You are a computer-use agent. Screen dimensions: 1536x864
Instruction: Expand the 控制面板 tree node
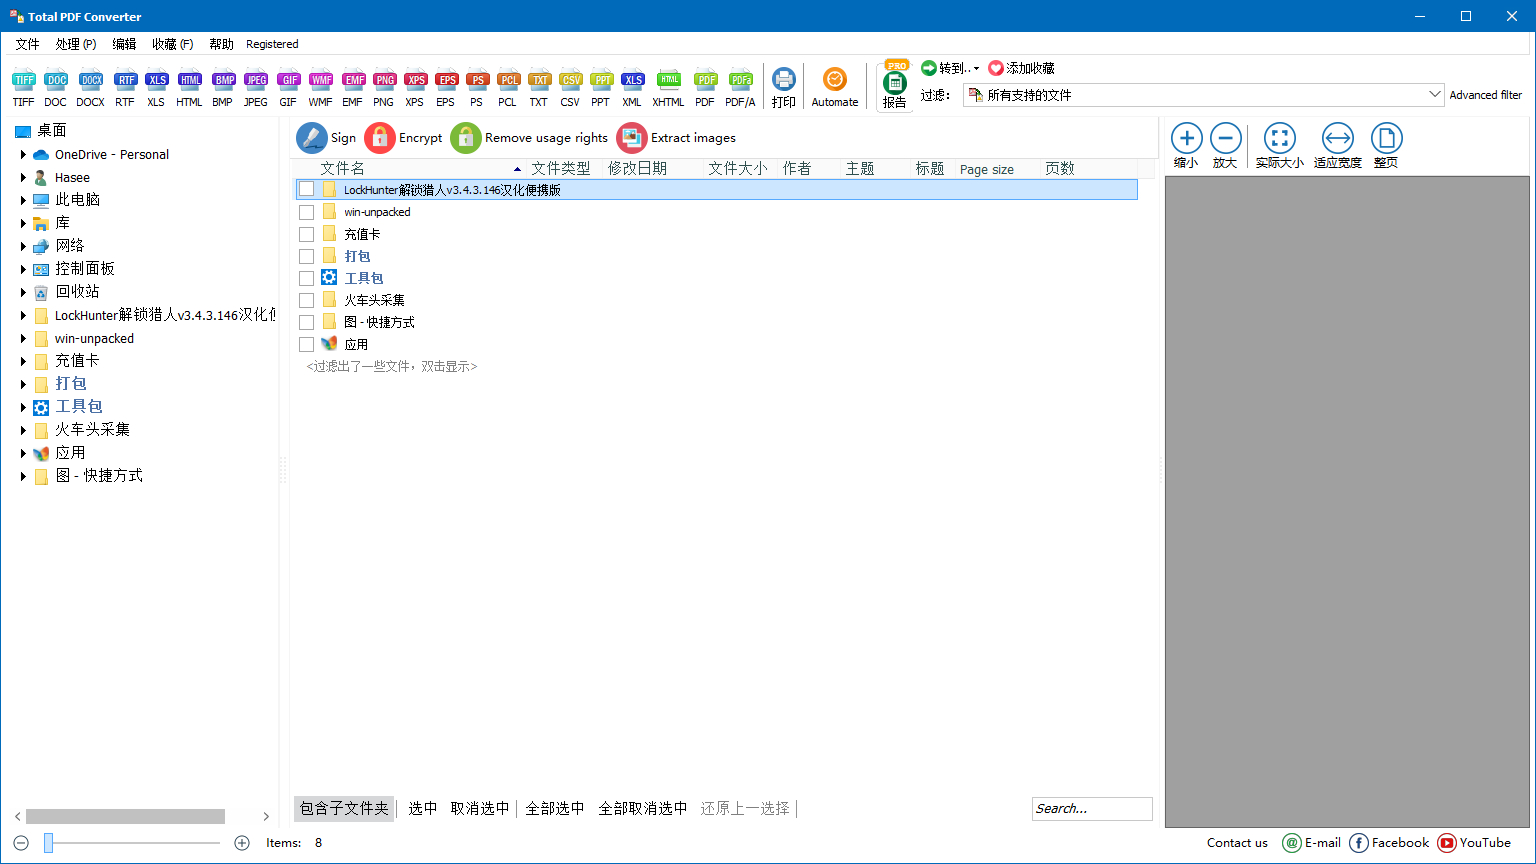[x=23, y=269]
